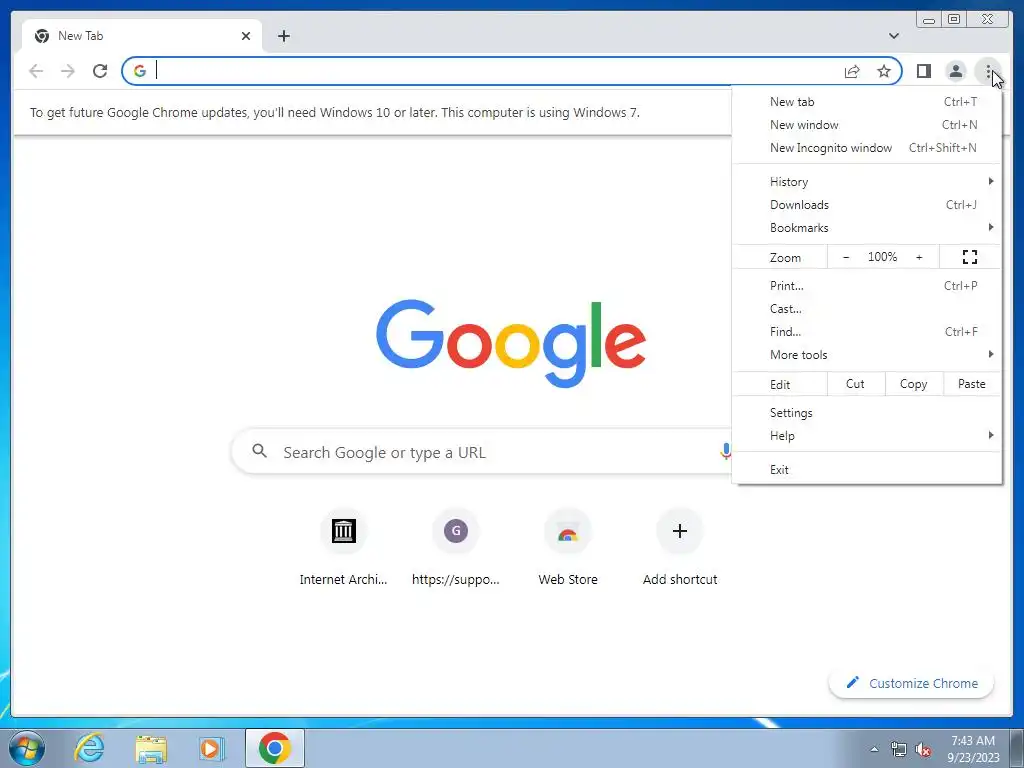Select Print... in the menu
This screenshot has width=1024, height=768.
coord(867,285)
